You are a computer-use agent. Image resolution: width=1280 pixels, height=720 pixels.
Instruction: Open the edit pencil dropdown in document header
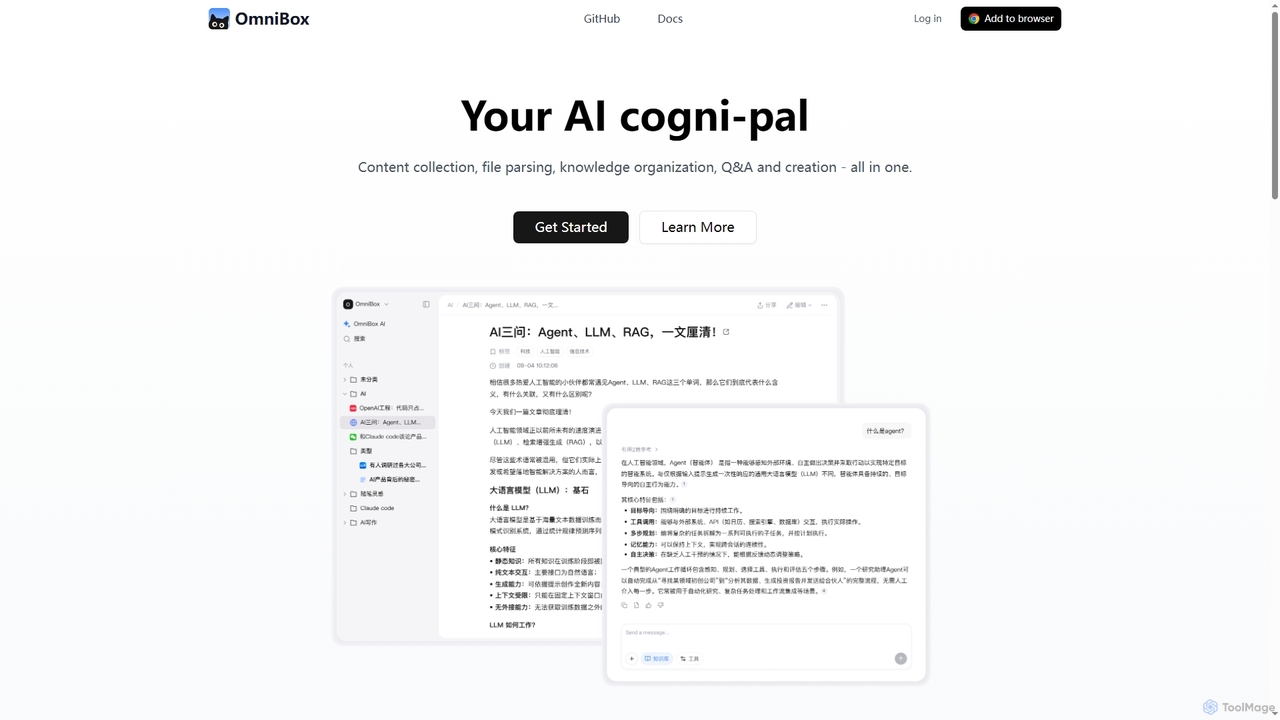pos(799,305)
